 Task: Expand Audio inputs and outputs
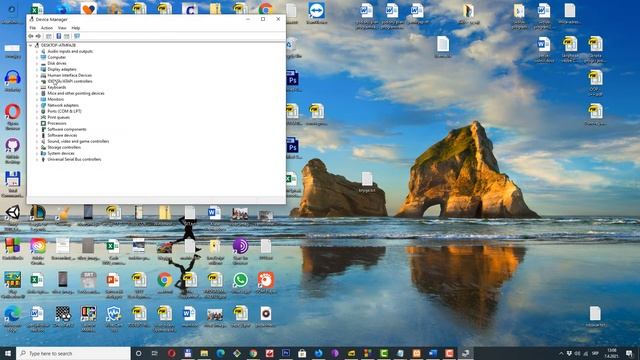[x=37, y=51]
